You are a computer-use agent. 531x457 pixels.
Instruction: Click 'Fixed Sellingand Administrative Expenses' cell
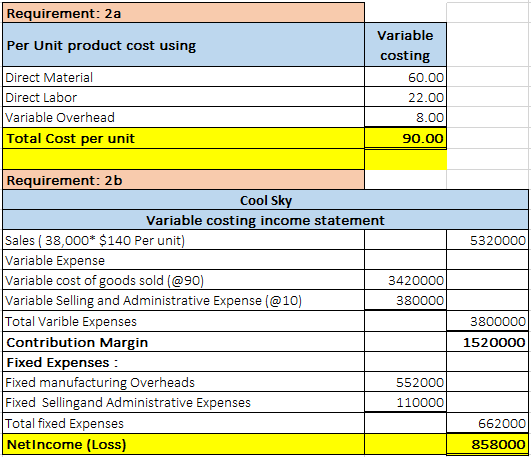point(184,402)
